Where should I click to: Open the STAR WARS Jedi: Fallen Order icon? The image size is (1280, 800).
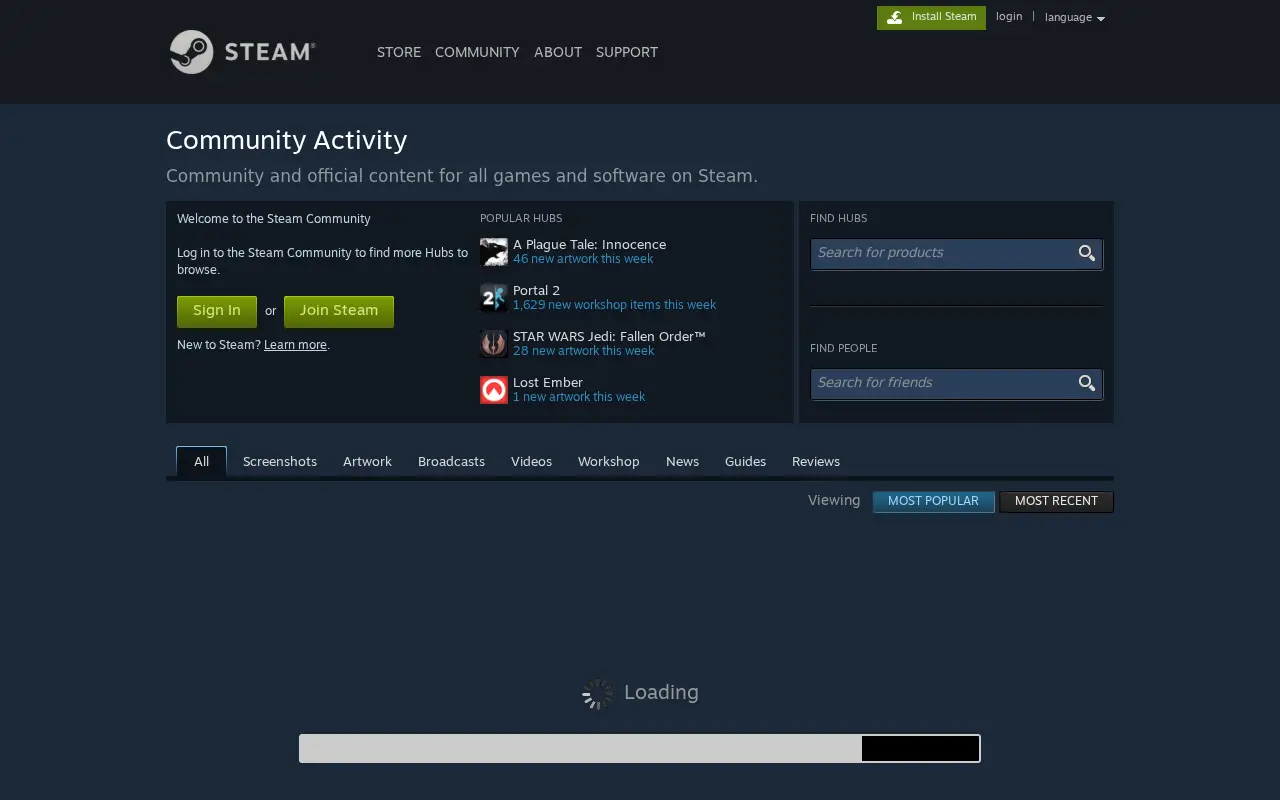click(x=494, y=344)
